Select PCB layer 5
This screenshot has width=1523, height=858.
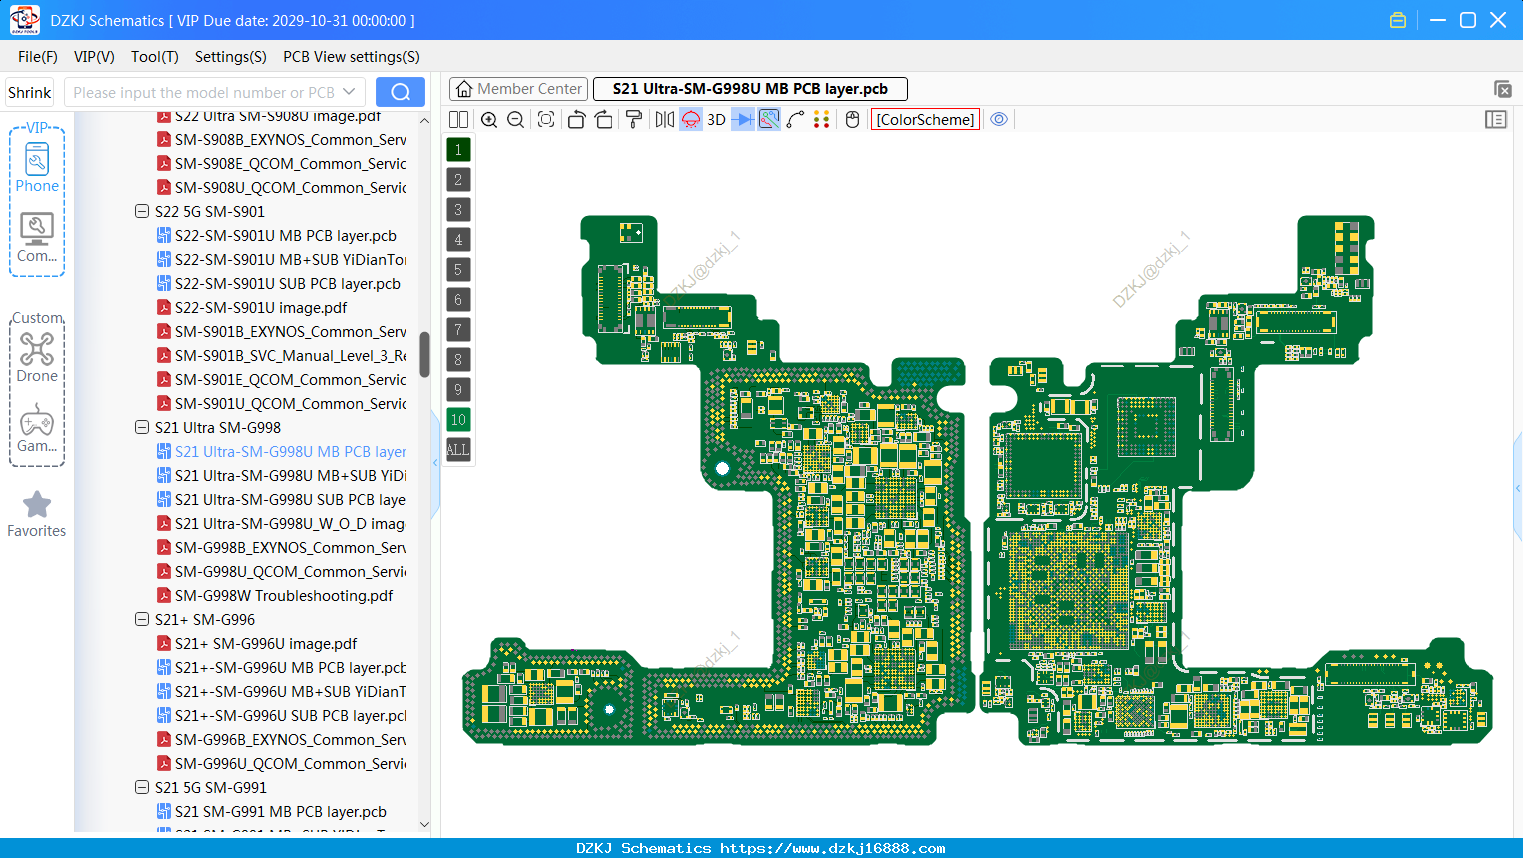458,270
